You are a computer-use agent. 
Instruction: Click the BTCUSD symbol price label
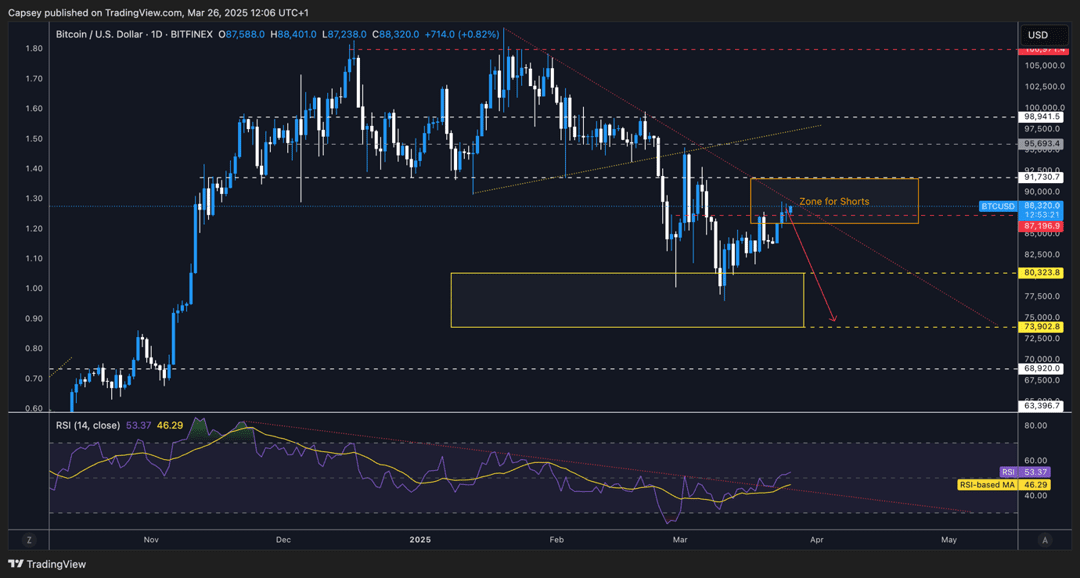click(998, 206)
